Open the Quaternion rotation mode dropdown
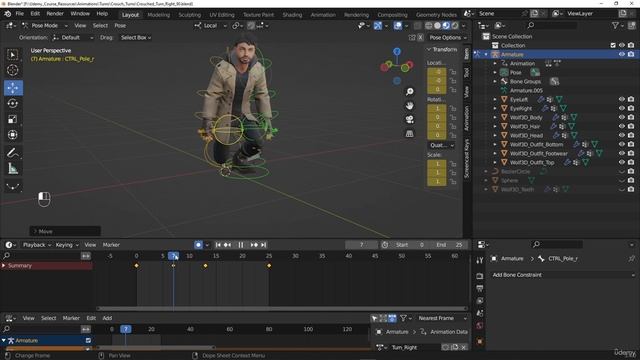640x360 pixels. pyautogui.click(x=441, y=145)
